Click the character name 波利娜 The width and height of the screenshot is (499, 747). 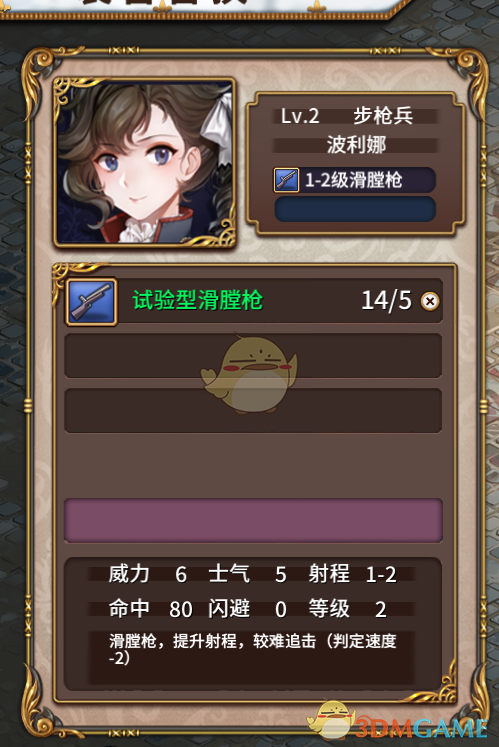coord(356,144)
